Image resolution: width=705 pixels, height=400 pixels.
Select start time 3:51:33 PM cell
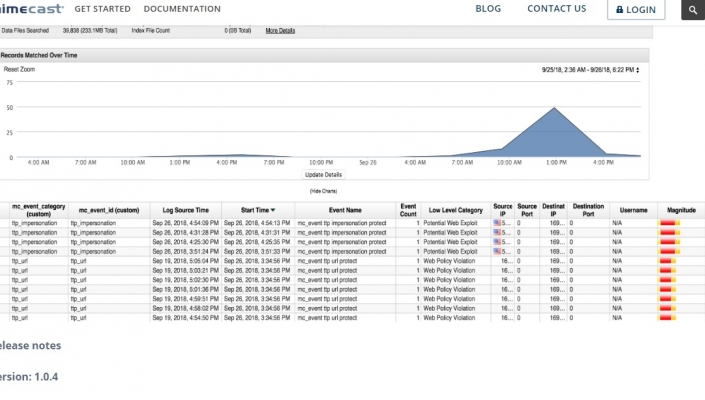tap(258, 251)
